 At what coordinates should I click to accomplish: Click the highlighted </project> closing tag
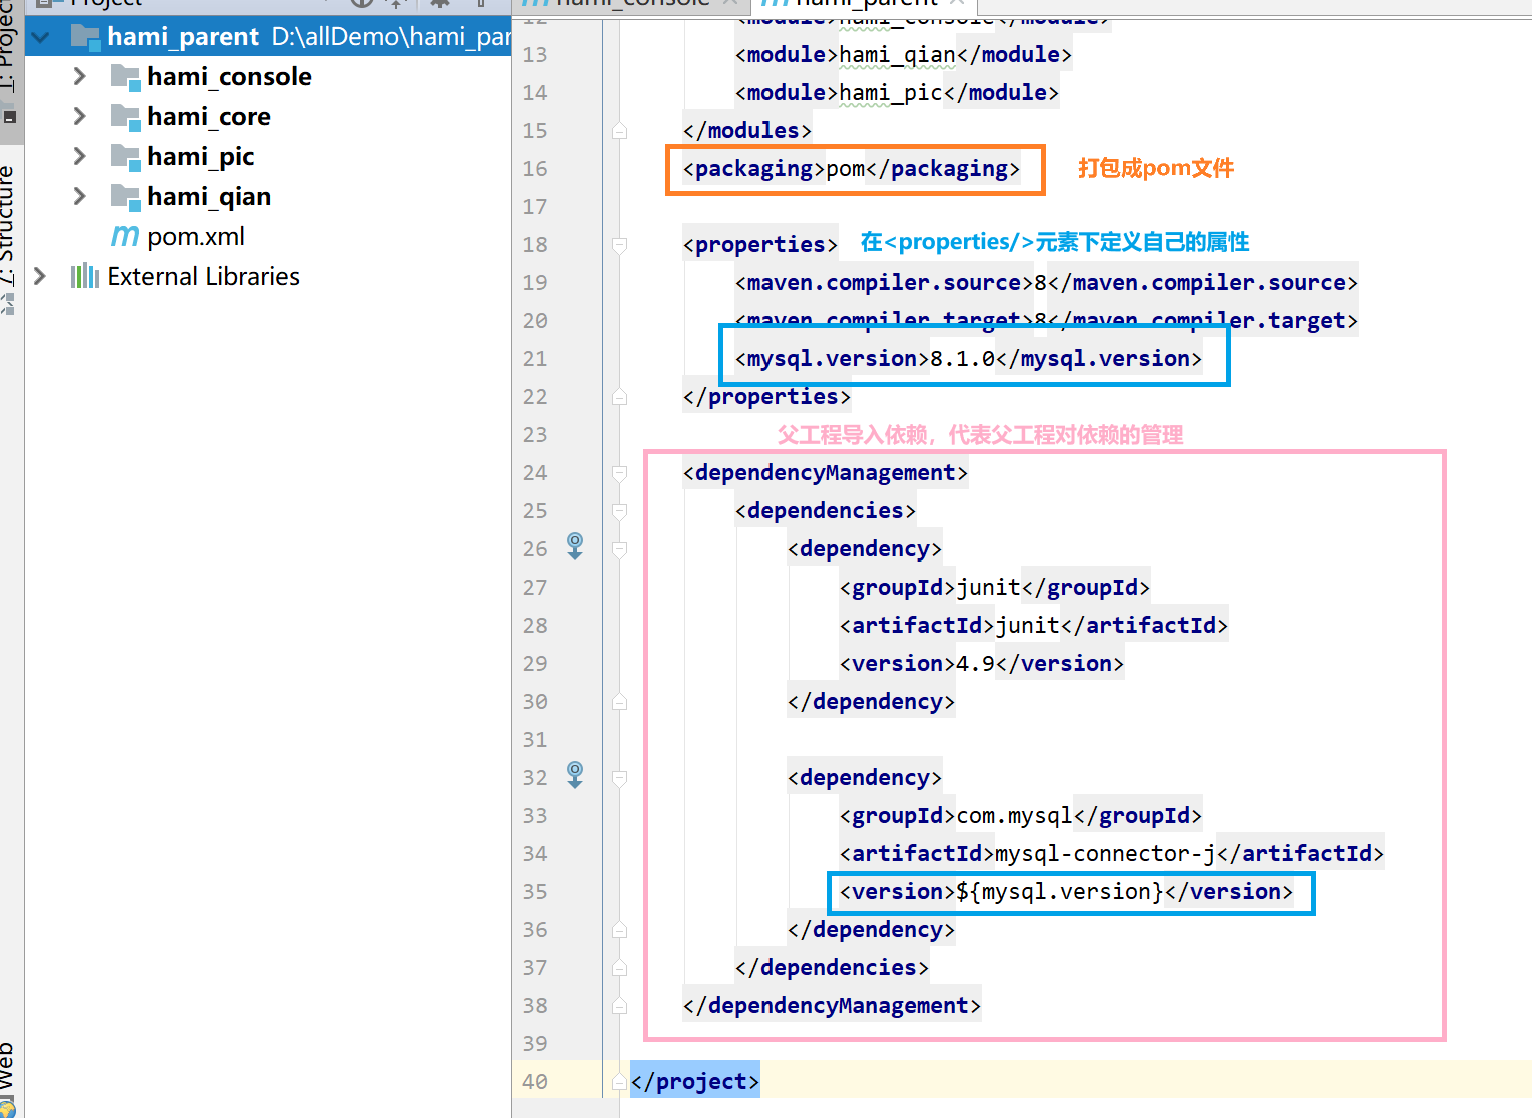[695, 1082]
